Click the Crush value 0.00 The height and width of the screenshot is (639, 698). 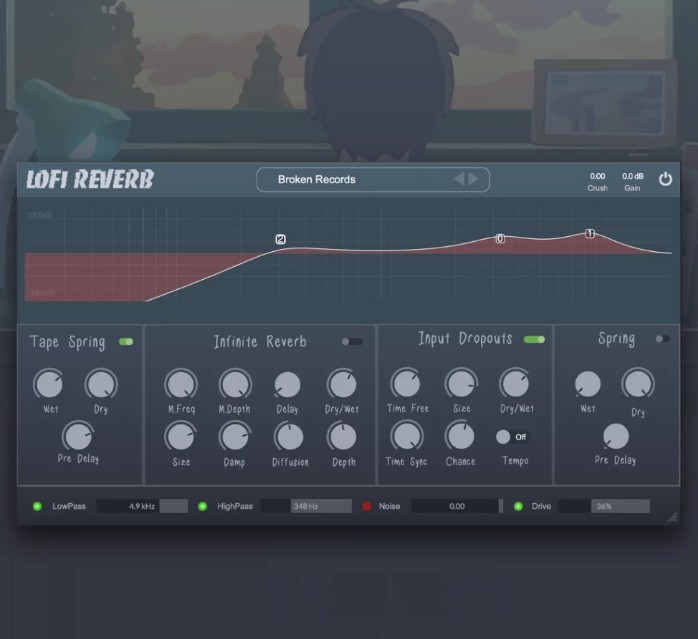597,176
